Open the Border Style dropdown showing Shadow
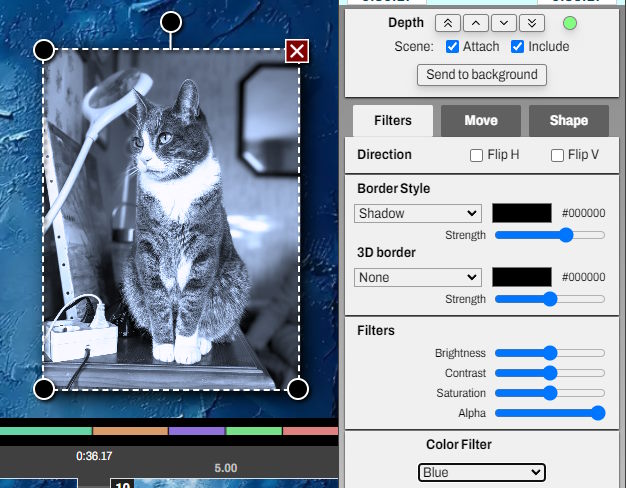This screenshot has width=626, height=488. pyautogui.click(x=418, y=213)
